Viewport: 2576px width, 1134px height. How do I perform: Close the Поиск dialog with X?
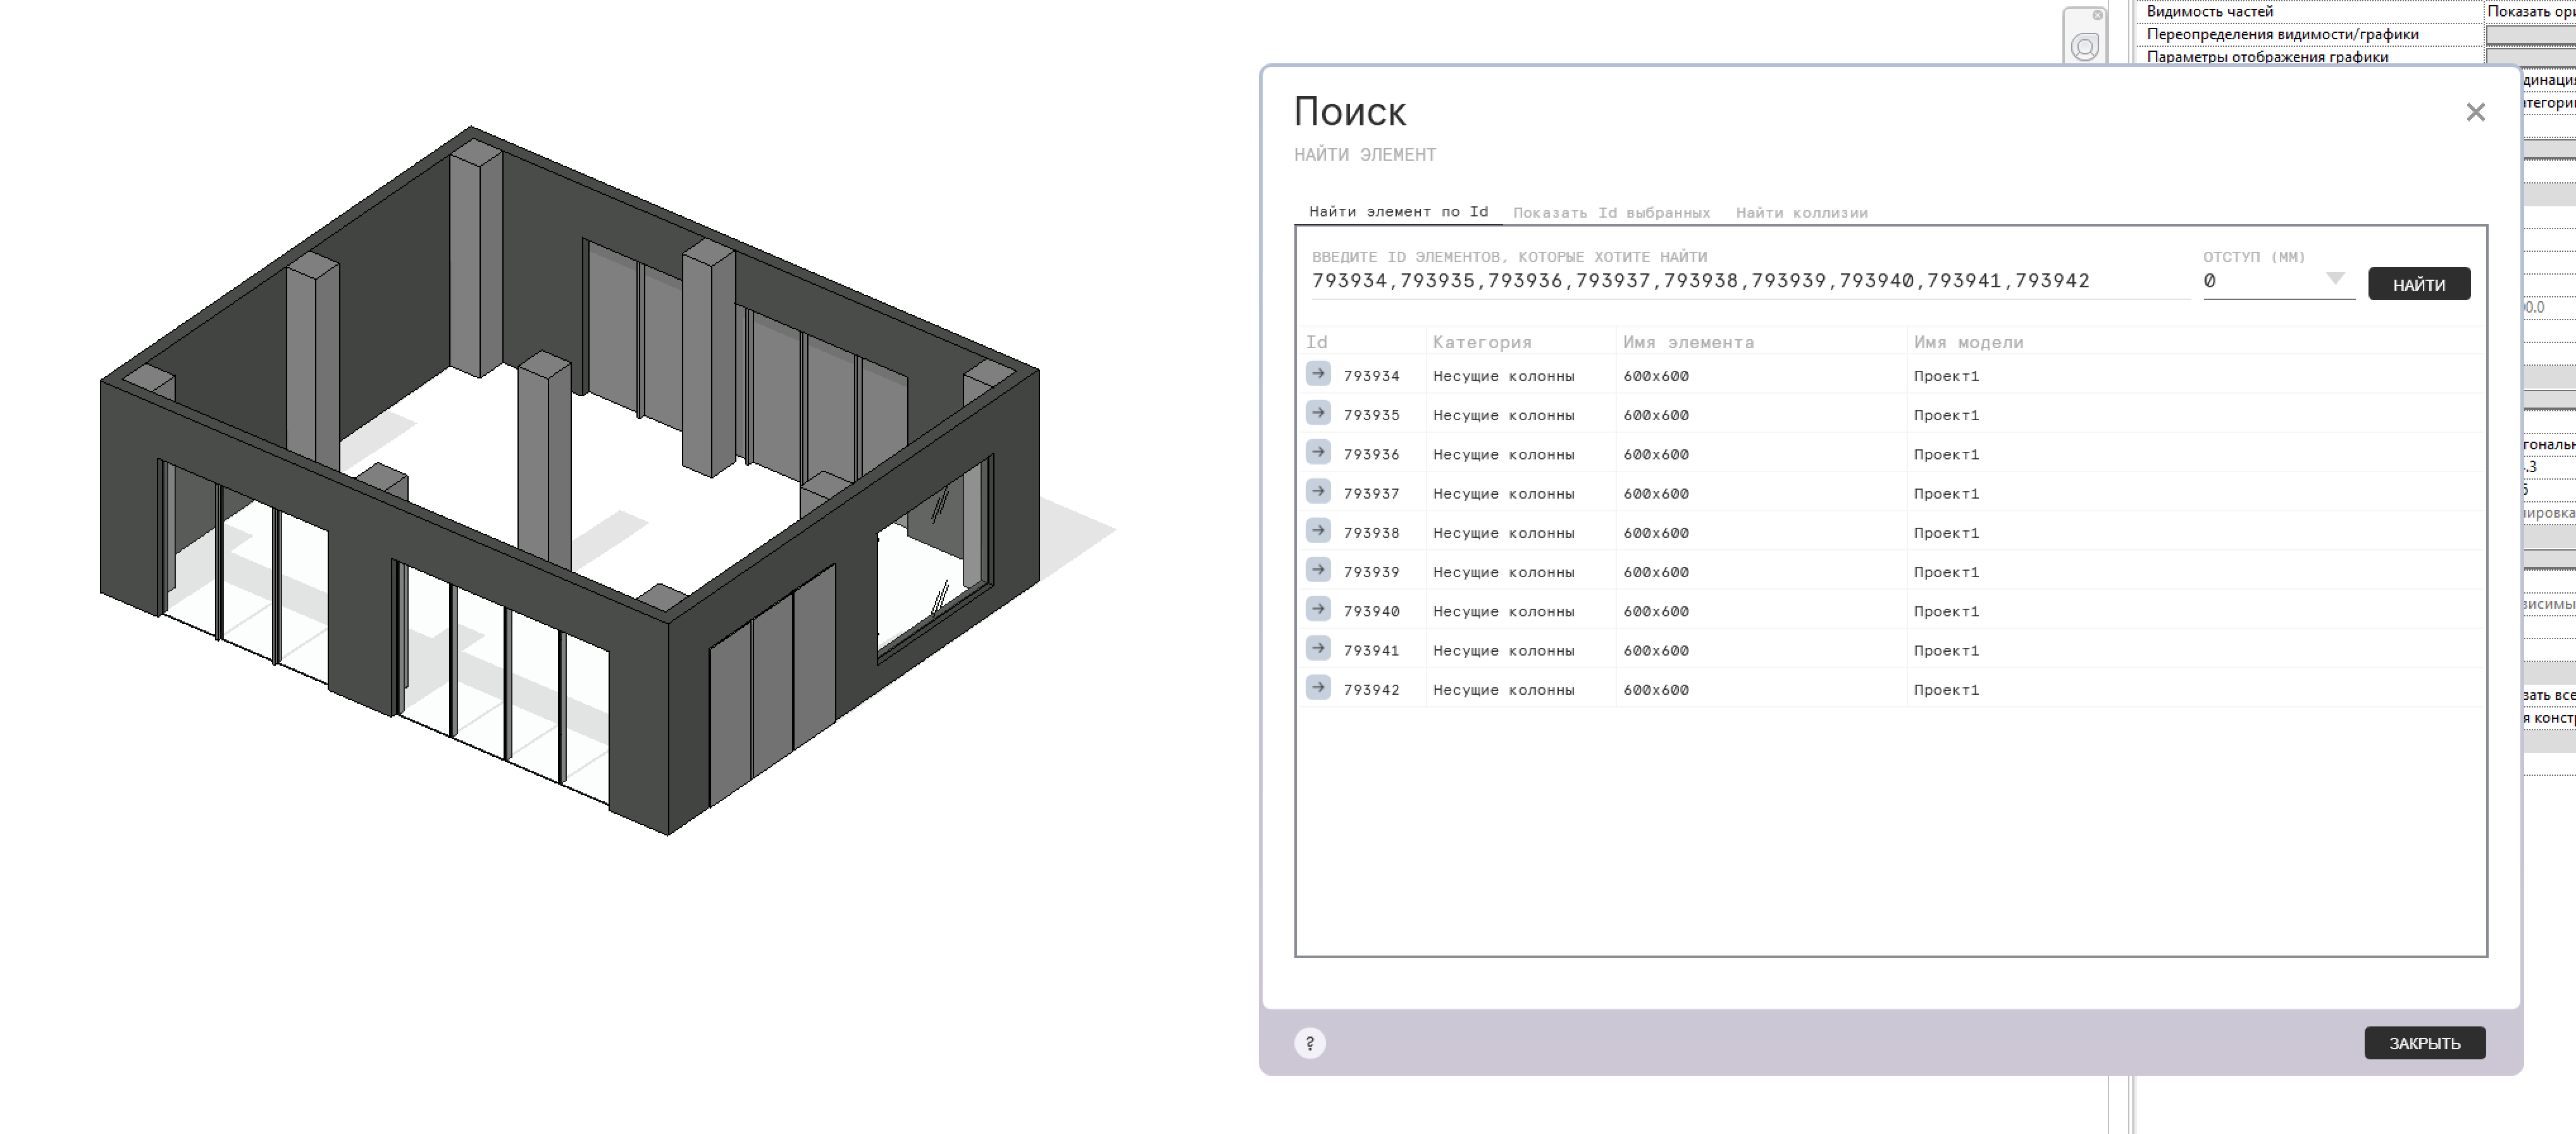2475,112
